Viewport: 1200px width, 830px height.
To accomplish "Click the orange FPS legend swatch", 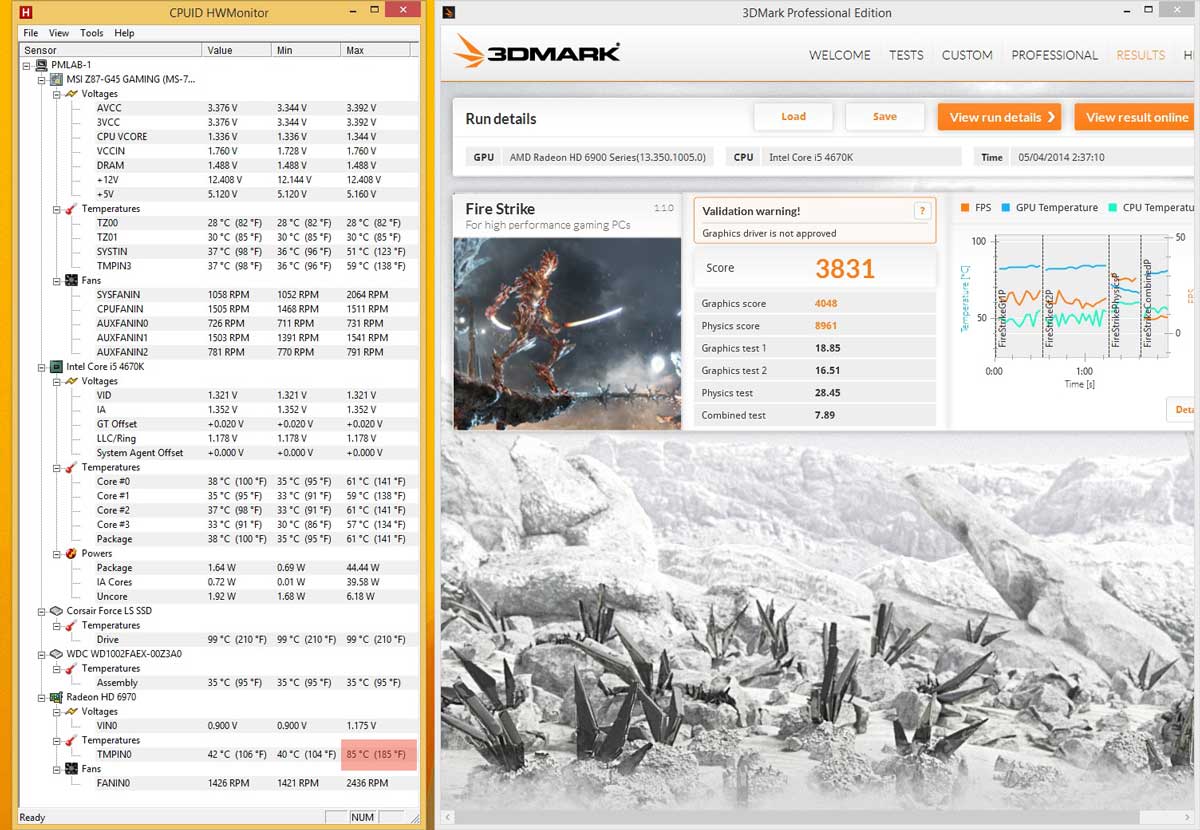I will [965, 208].
